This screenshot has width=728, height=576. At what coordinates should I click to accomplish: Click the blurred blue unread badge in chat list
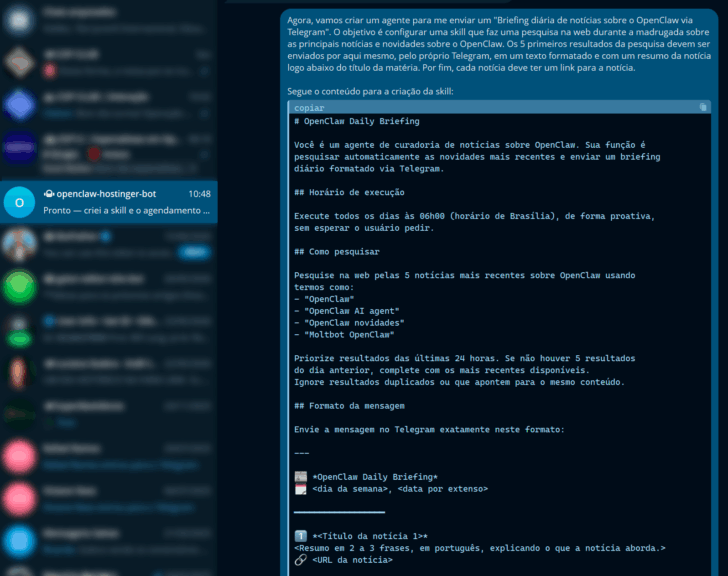[194, 252]
